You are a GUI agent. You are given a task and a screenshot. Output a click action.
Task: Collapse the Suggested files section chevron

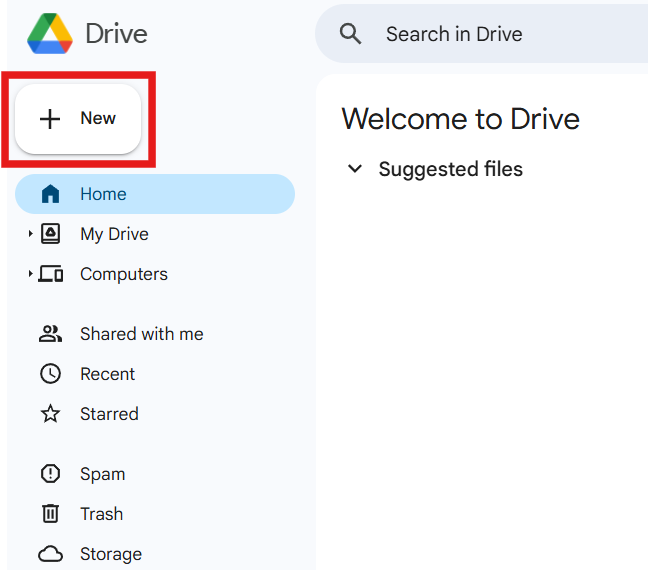point(354,169)
